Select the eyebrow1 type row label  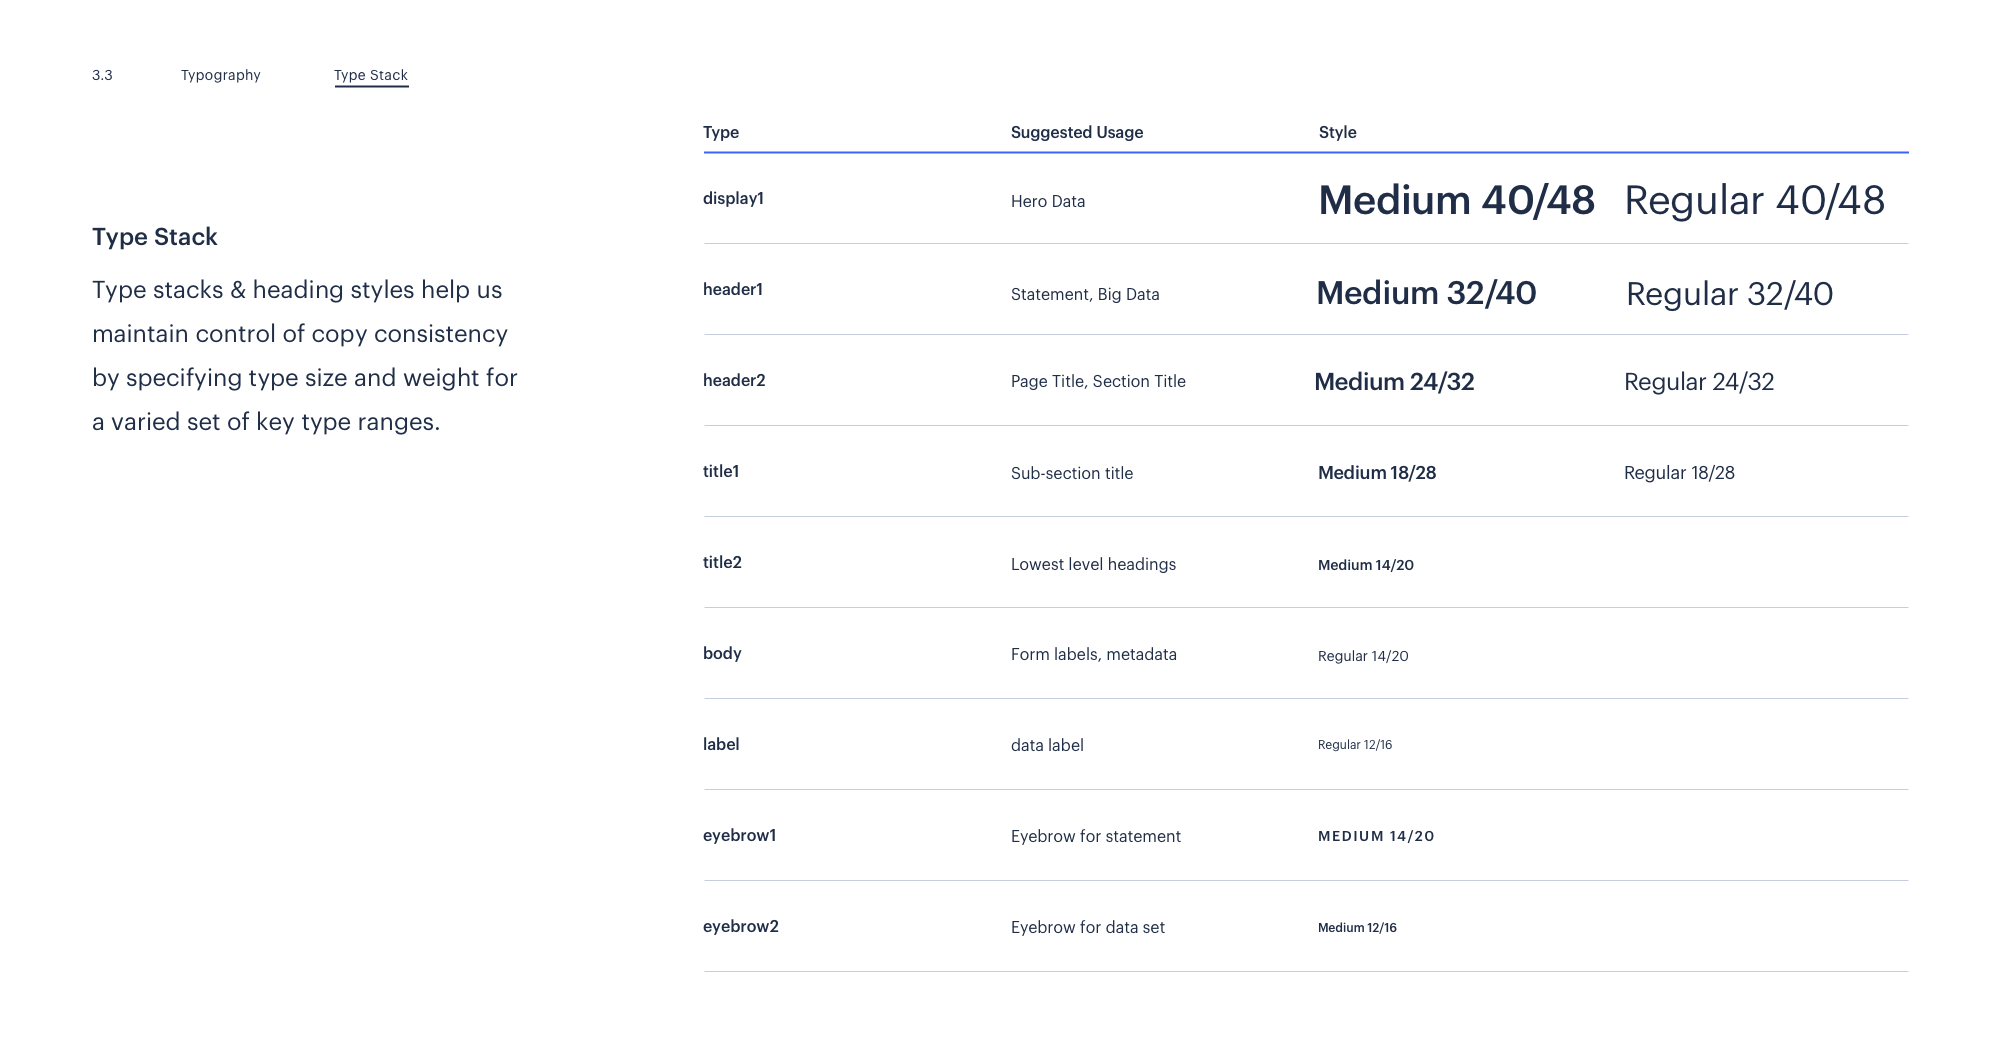click(740, 835)
